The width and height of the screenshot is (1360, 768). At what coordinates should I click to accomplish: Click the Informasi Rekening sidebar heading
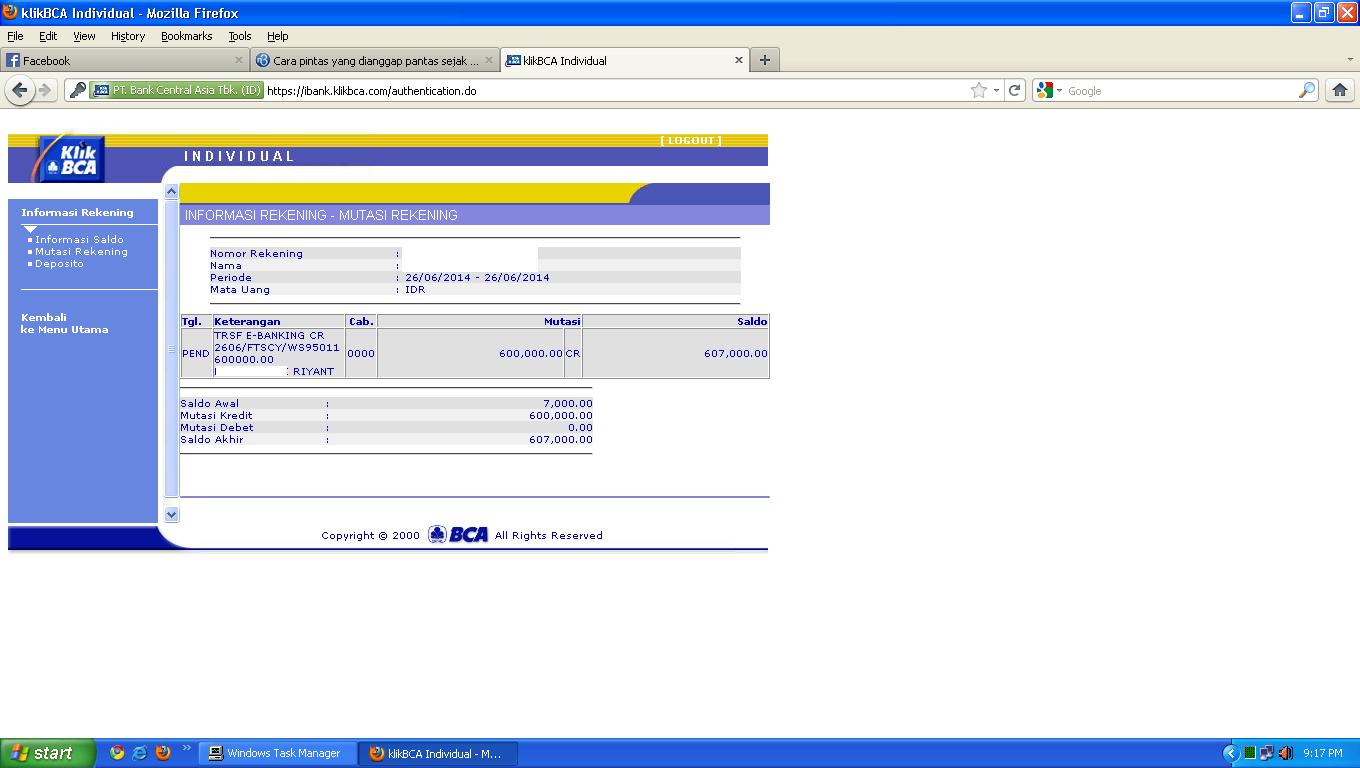[77, 212]
